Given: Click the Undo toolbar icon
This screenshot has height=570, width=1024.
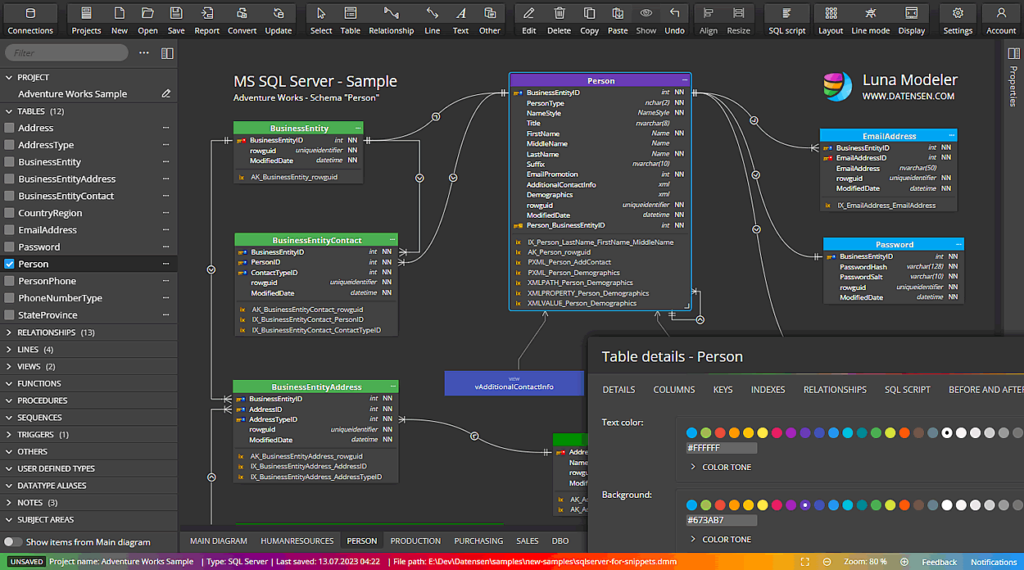Looking at the screenshot, I should click(675, 20).
